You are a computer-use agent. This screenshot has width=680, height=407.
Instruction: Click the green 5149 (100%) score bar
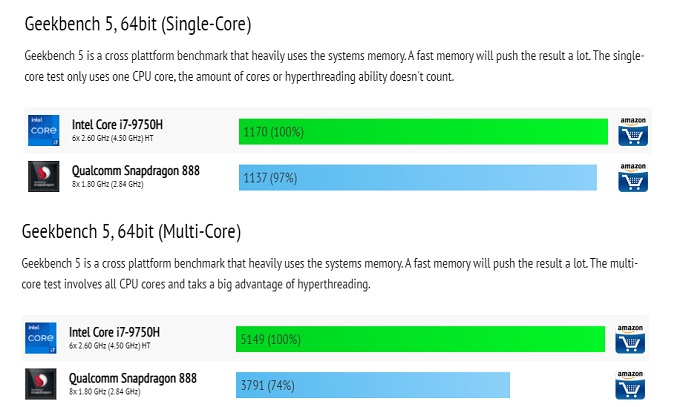420,339
